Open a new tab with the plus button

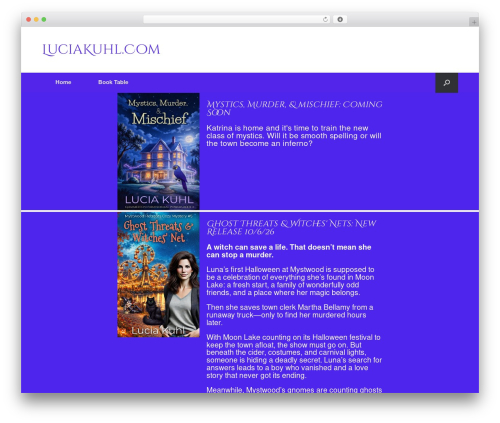click(x=474, y=22)
